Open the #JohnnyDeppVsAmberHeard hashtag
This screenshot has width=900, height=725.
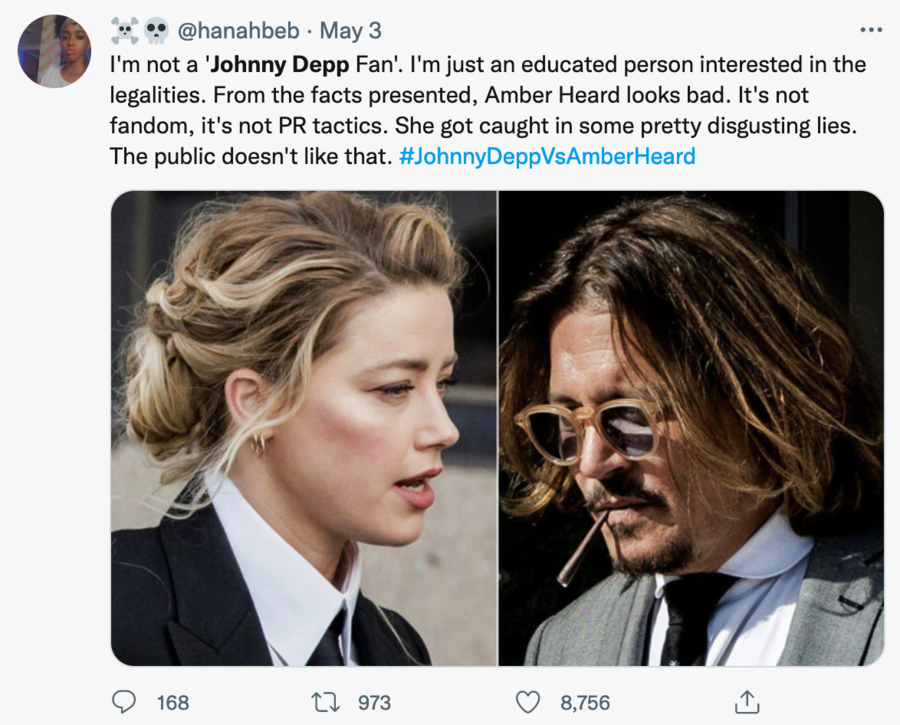546,157
